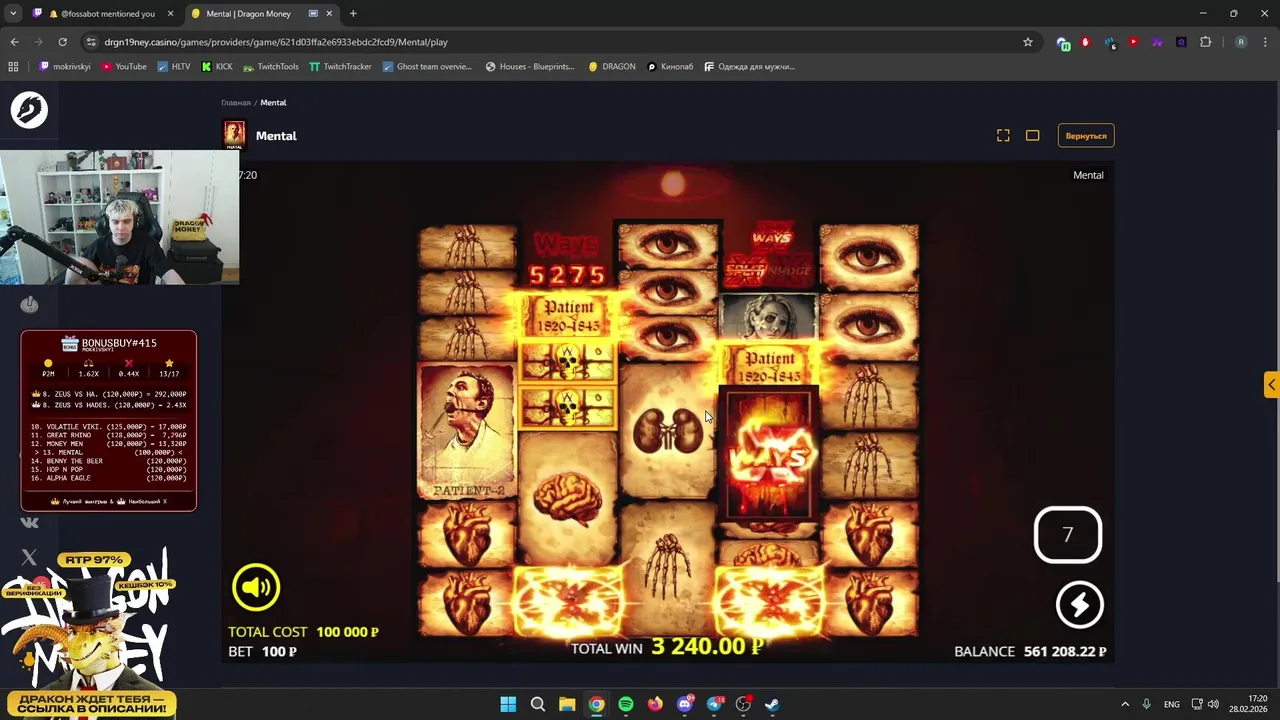Go back with the browser back arrow
The height and width of the screenshot is (720, 1280).
pos(14,42)
